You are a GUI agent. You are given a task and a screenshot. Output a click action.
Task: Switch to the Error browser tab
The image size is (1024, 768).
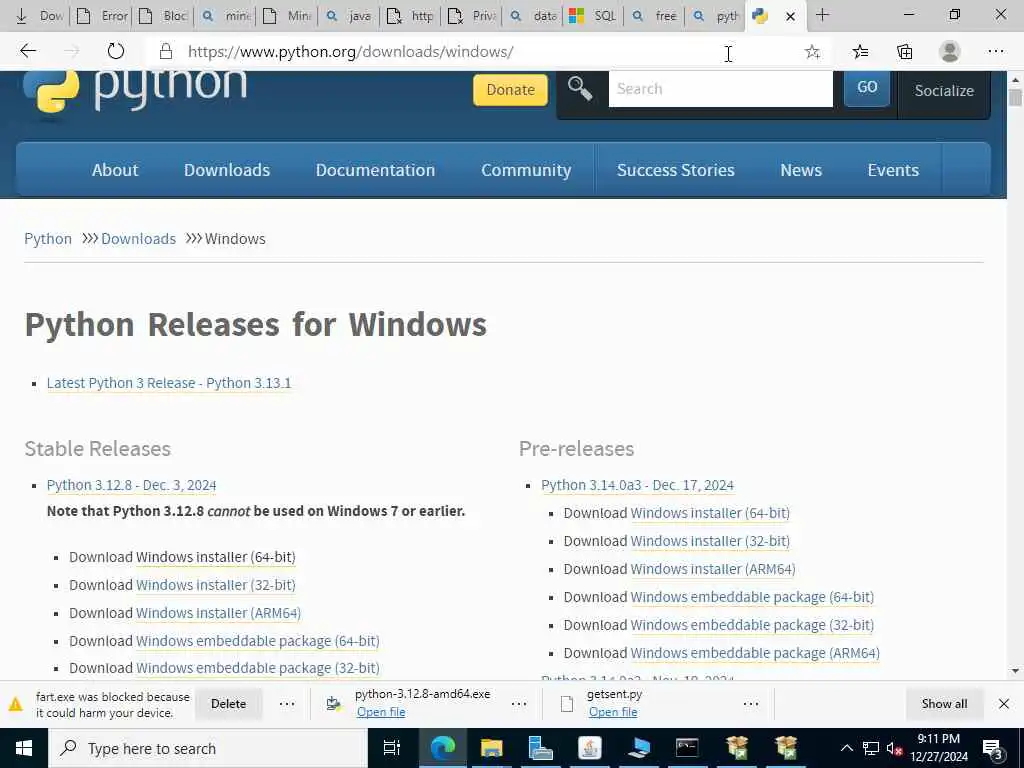(102, 16)
